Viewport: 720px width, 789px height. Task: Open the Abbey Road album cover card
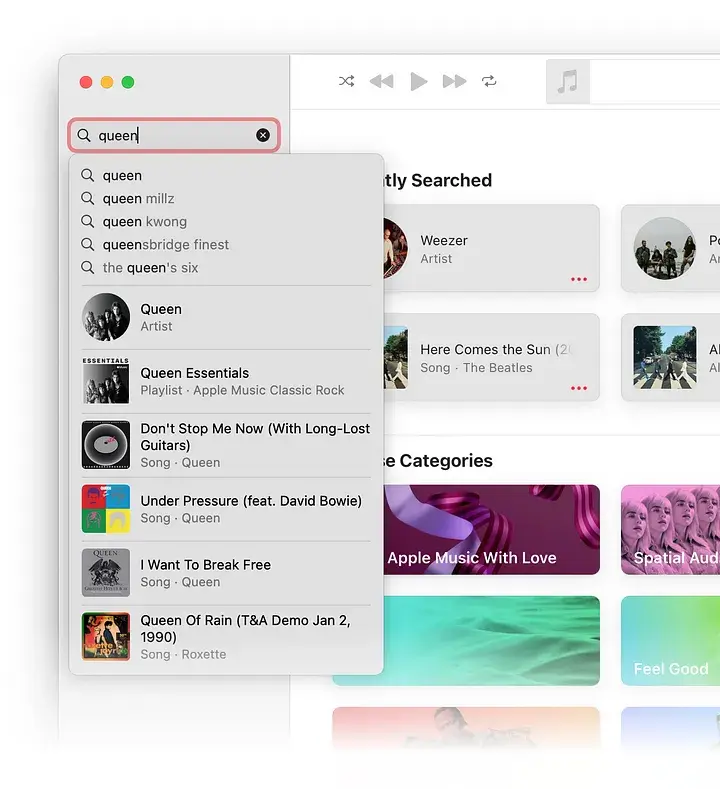coord(671,357)
